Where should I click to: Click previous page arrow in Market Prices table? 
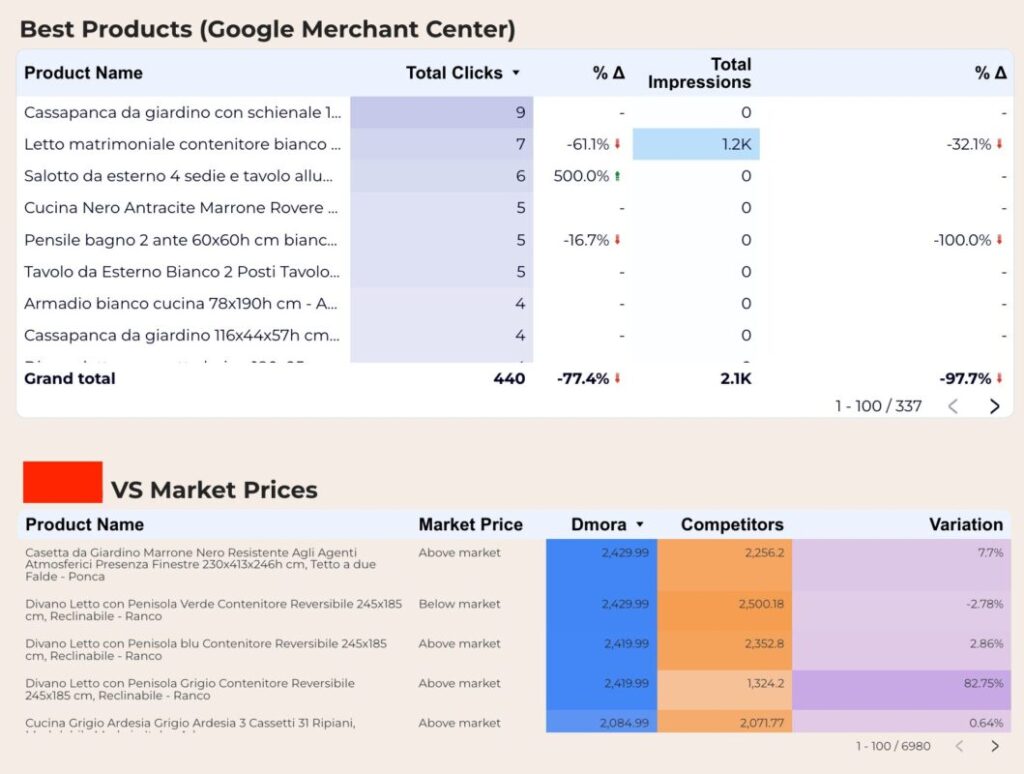pyautogui.click(x=959, y=746)
